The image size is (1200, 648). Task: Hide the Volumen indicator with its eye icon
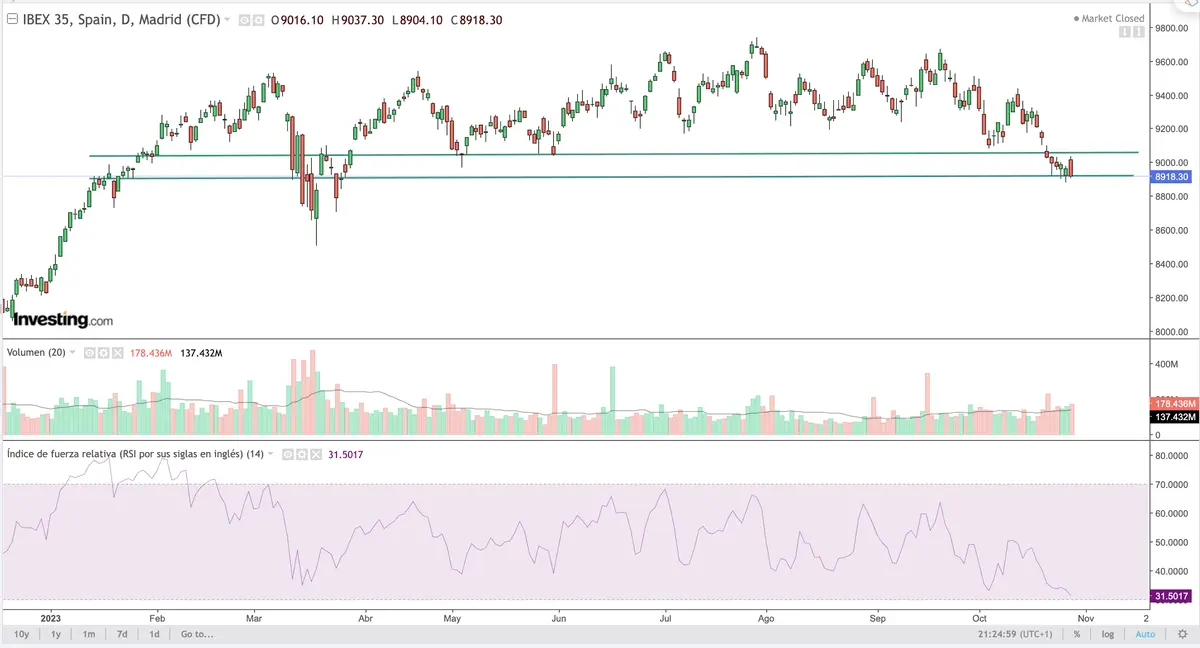point(89,353)
